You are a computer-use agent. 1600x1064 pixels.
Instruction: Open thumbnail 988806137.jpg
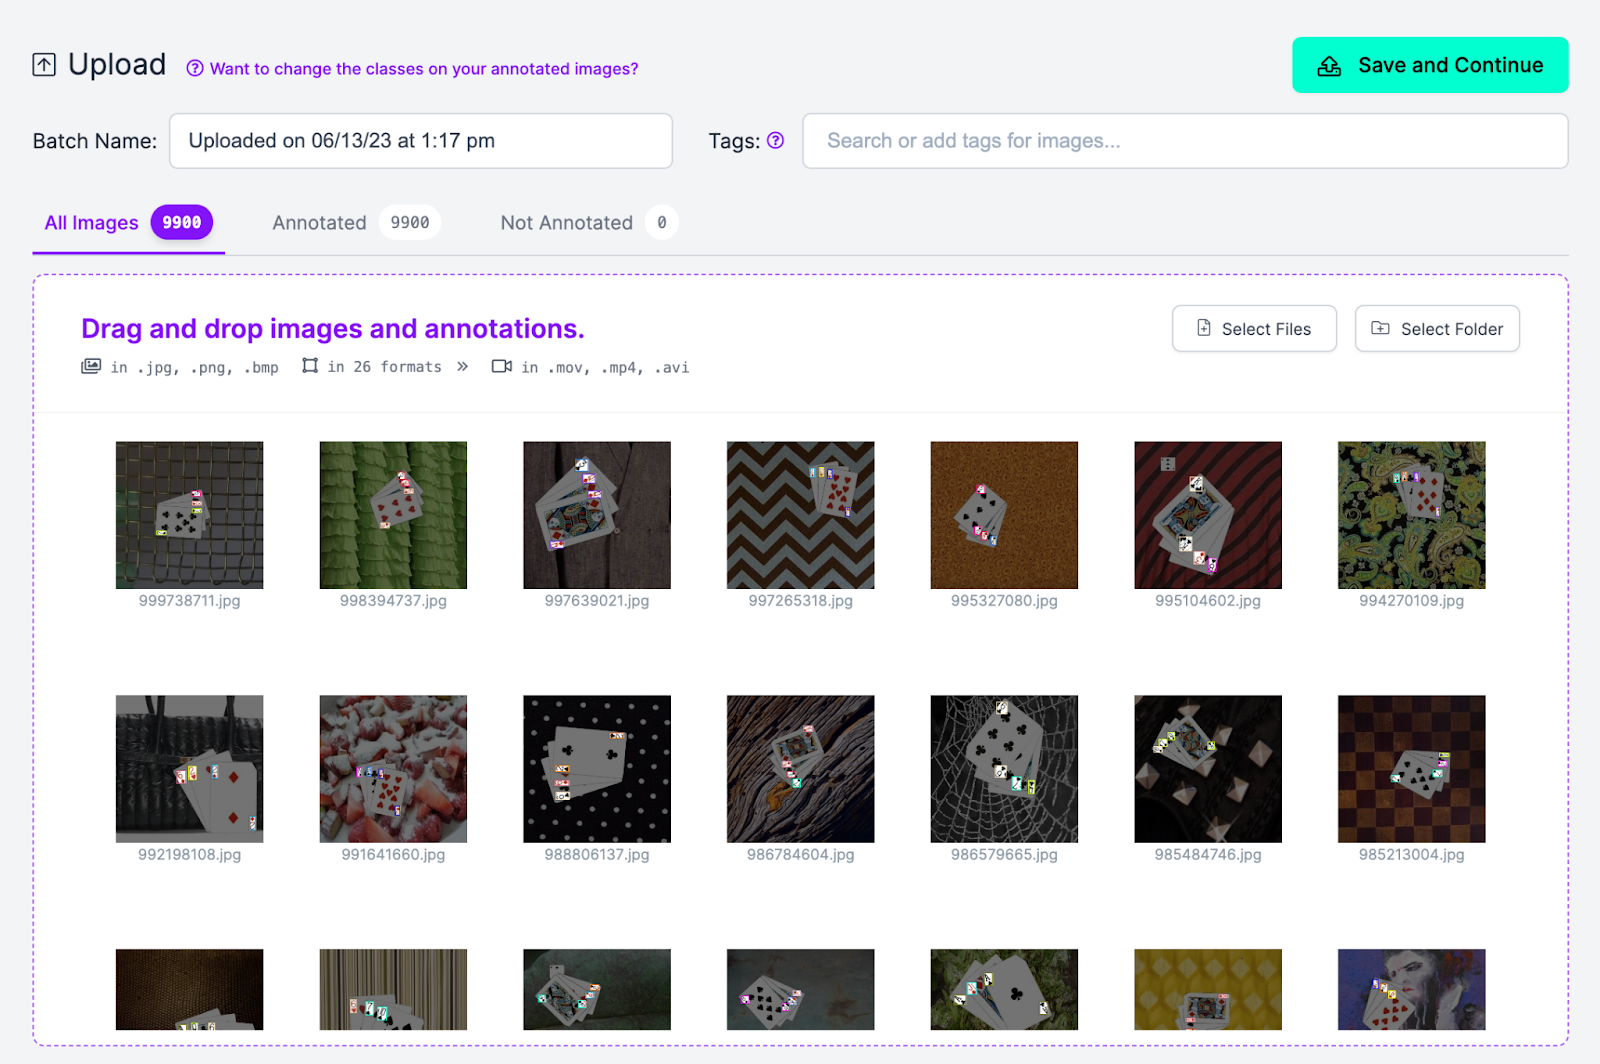pyautogui.click(x=597, y=769)
